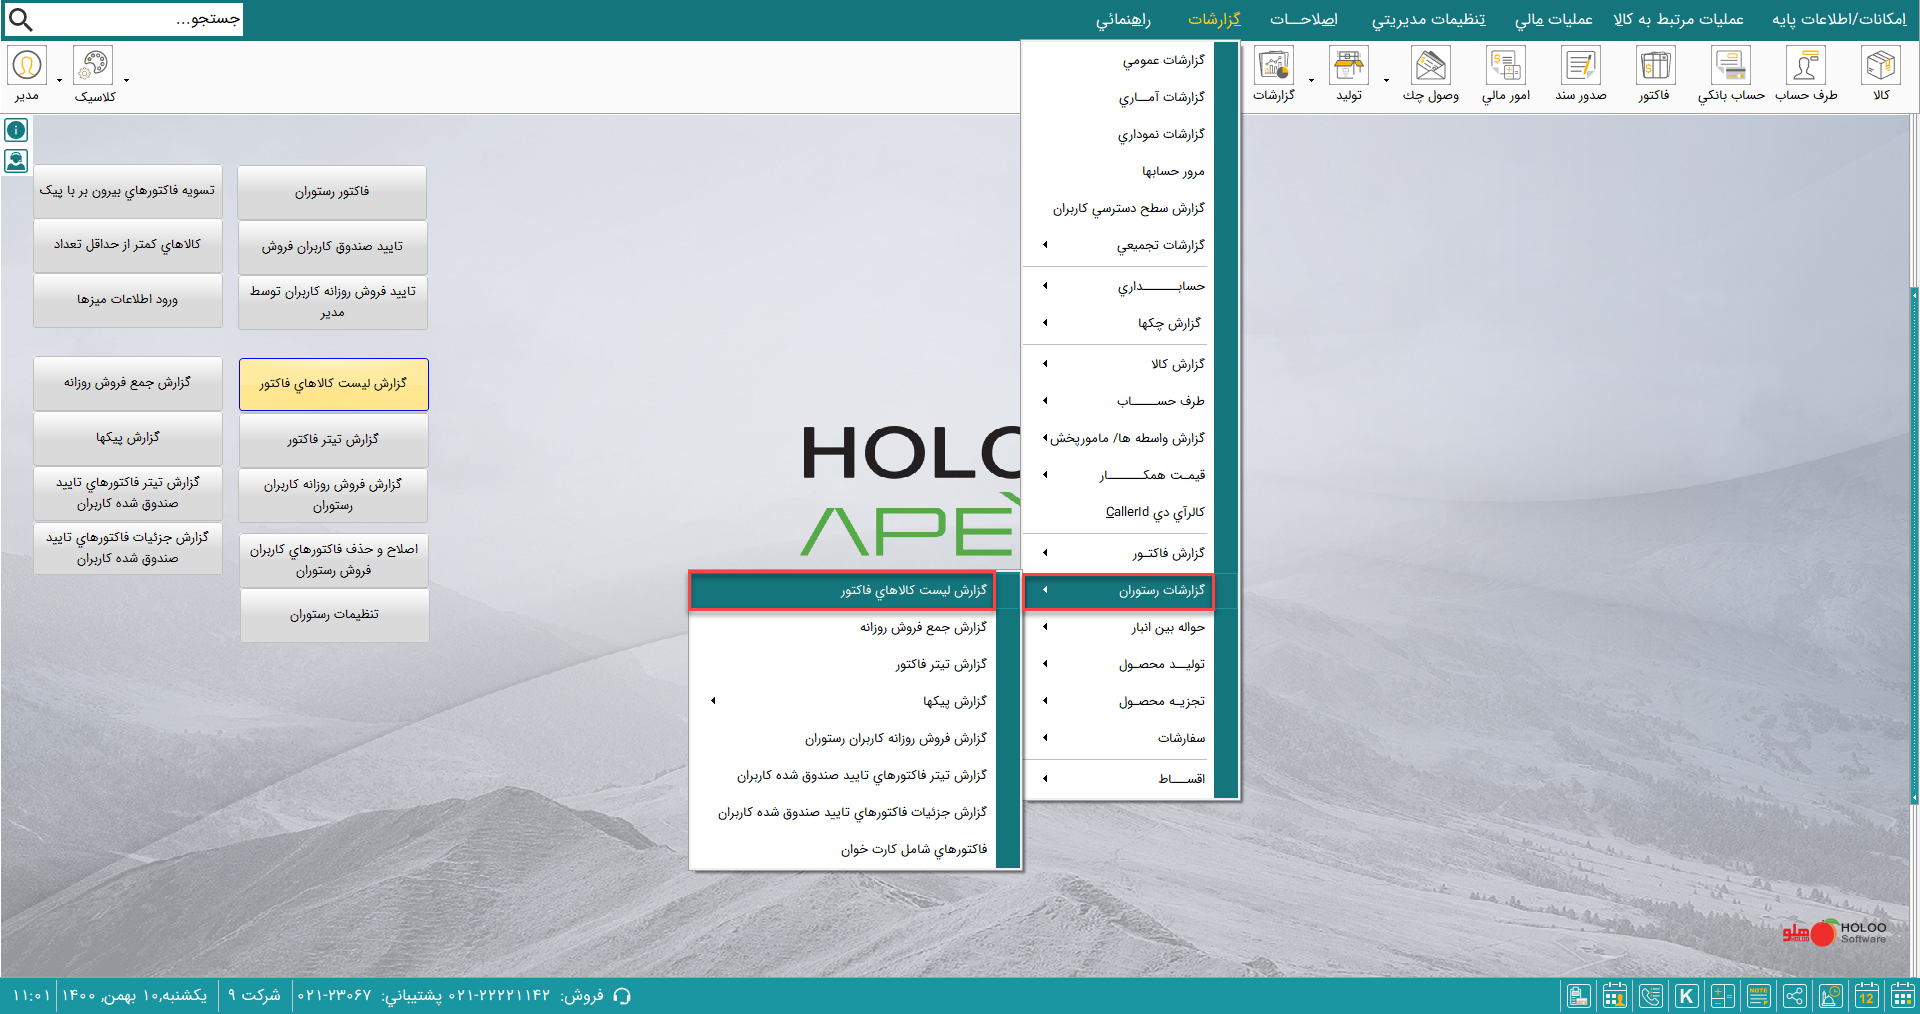Select فاکتورهاي شامل کارت خوان in submenu
This screenshot has height=1014, width=1920.
click(842, 849)
